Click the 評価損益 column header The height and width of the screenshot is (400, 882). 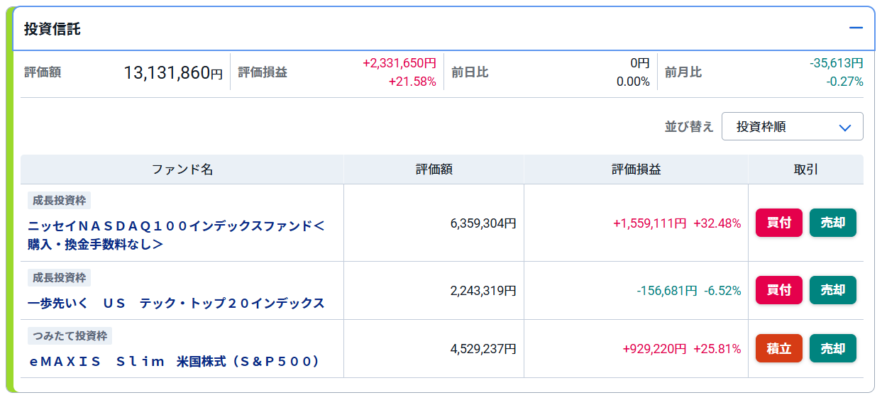[636, 170]
